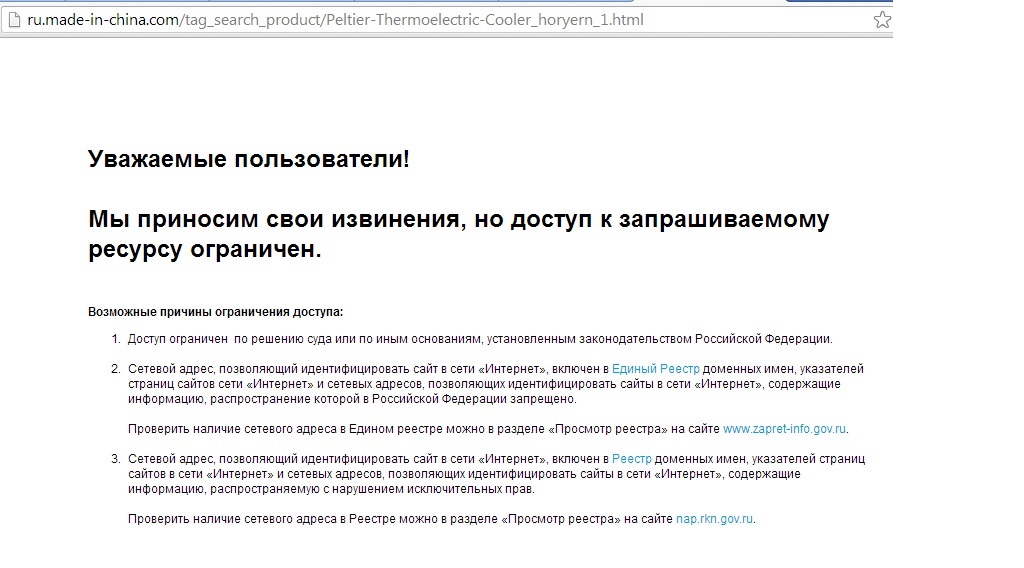Go to the nap.rkn.gov.ru link
The height and width of the screenshot is (568, 1024).
(715, 519)
